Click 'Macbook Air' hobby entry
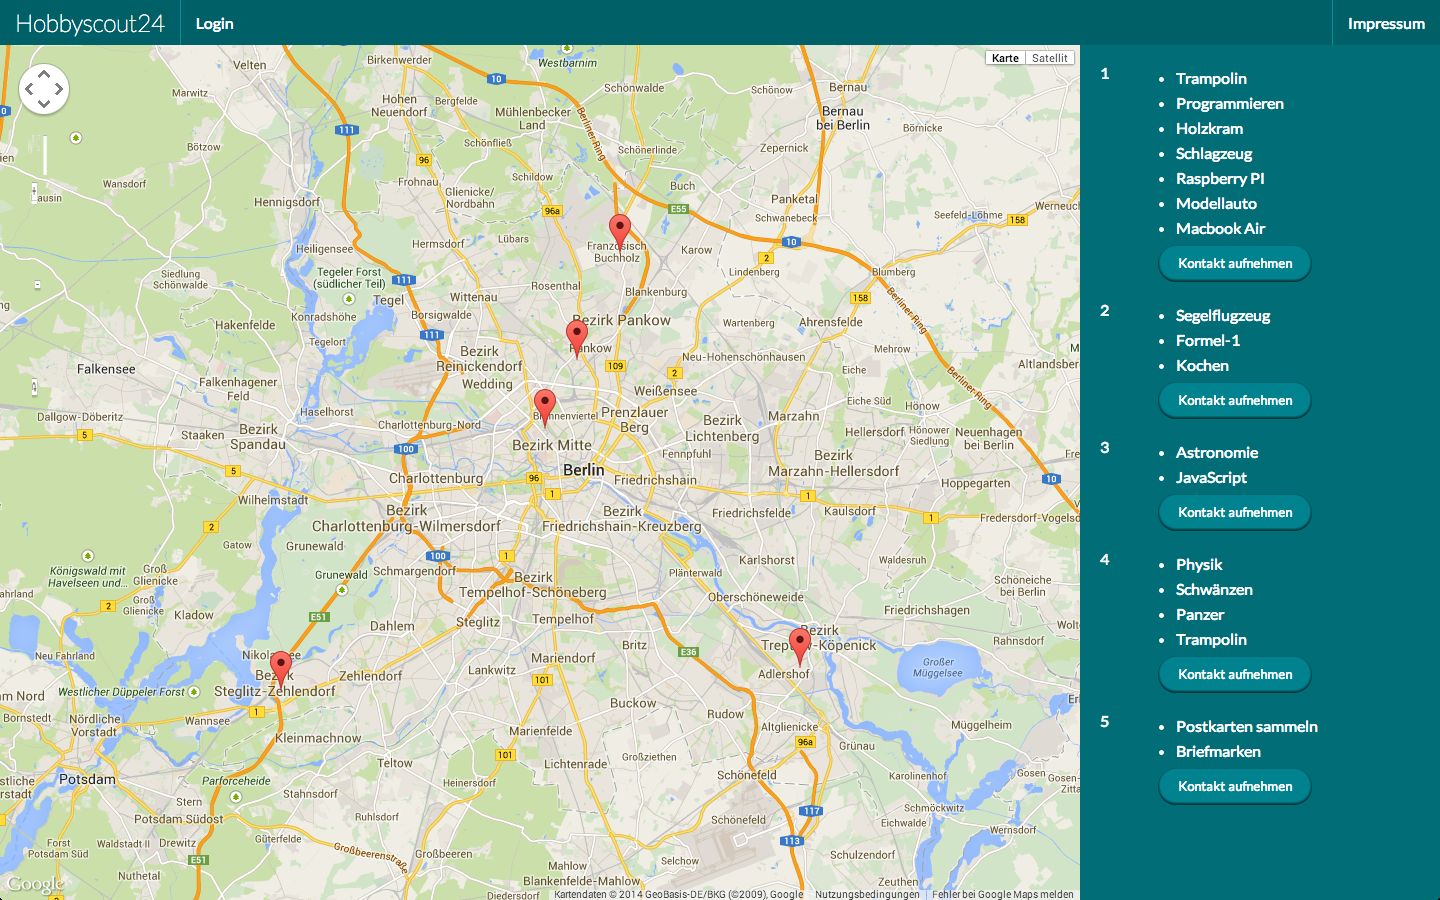This screenshot has width=1440, height=900. coord(1221,228)
